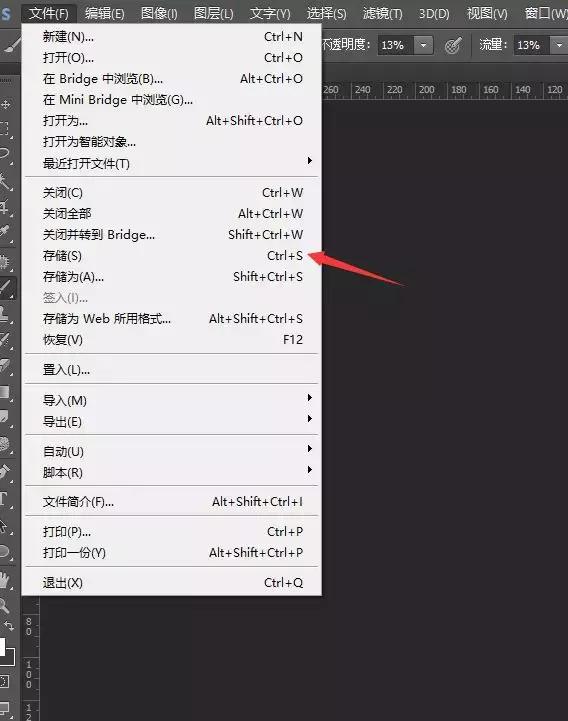Select the Crop tool
This screenshot has height=721, width=568.
pyautogui.click(x=6, y=207)
